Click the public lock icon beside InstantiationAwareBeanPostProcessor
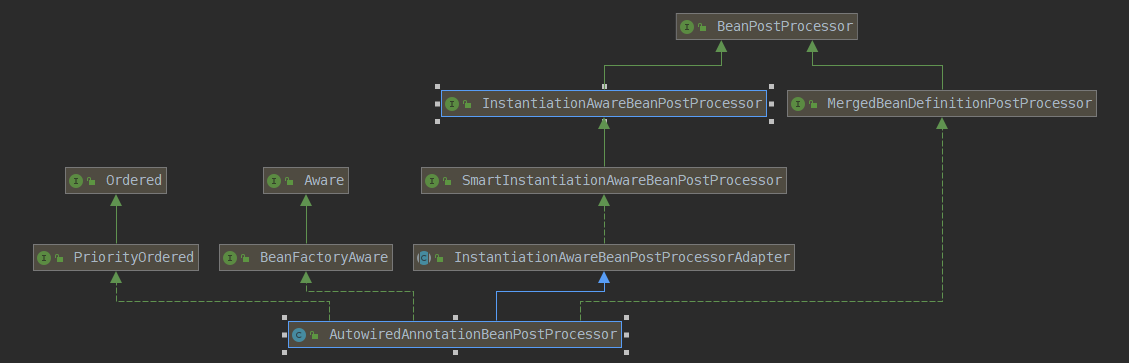This screenshot has height=363, width=1129. click(x=467, y=104)
